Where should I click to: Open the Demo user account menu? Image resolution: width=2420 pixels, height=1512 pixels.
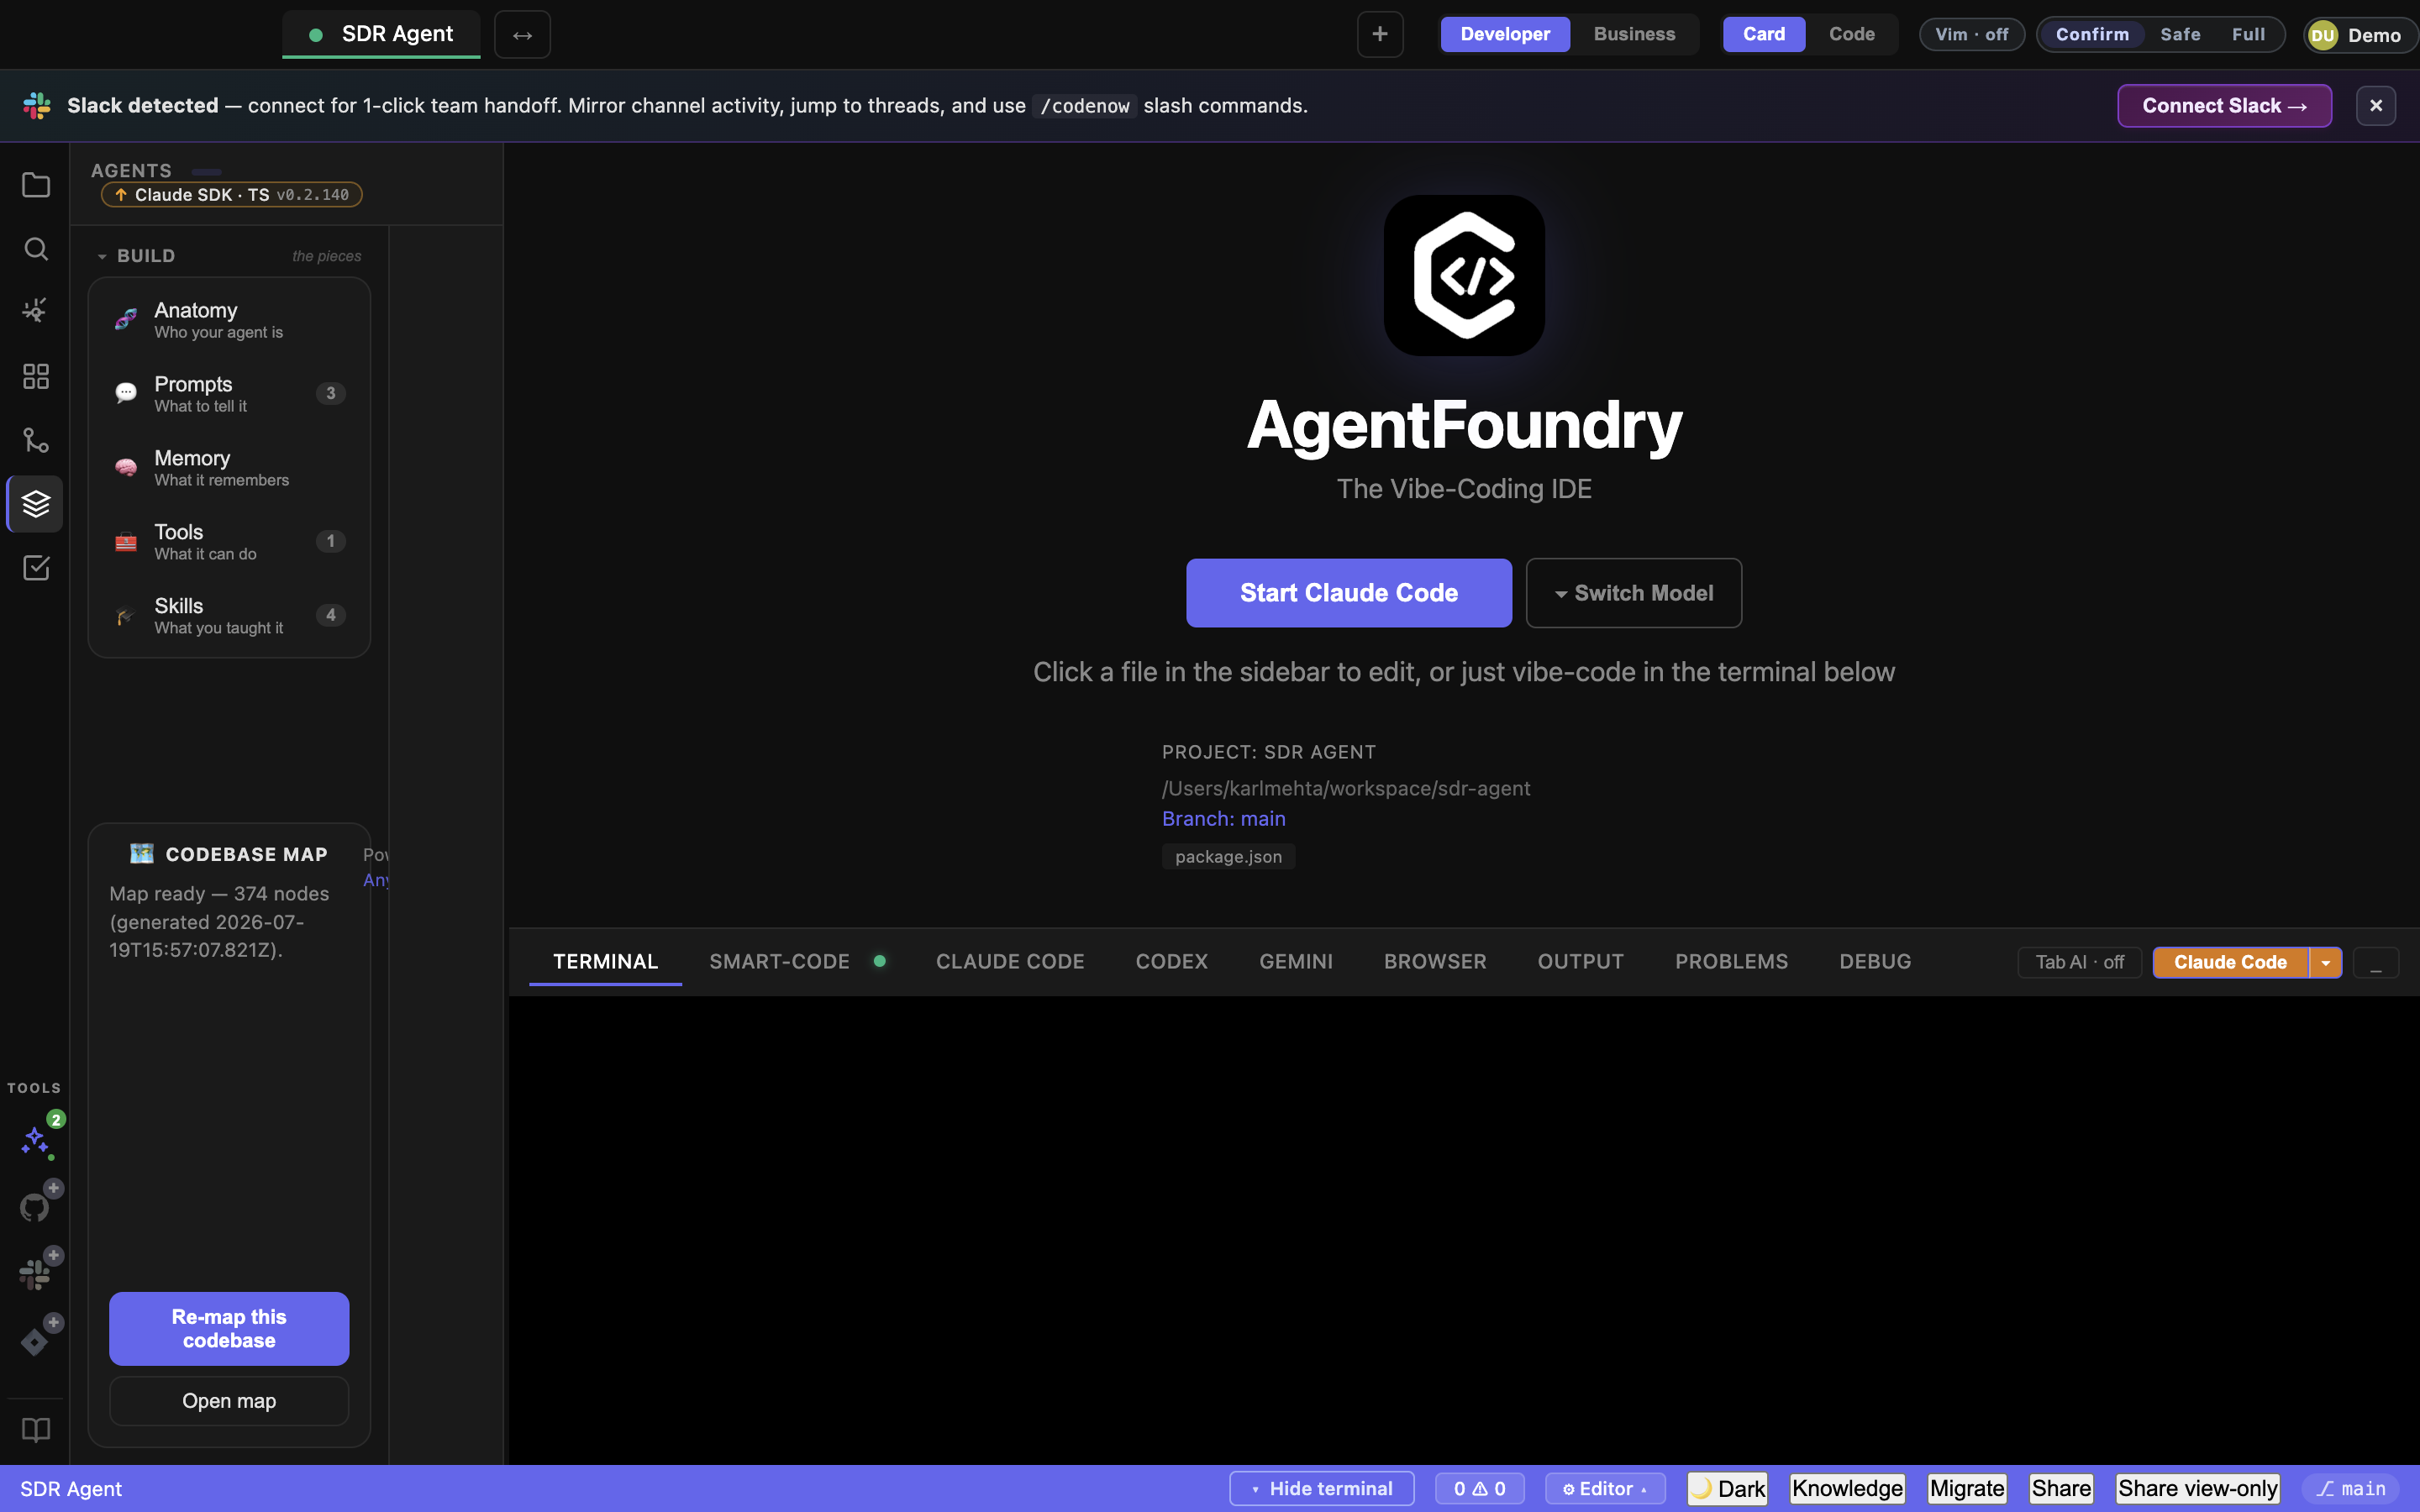coord(2361,35)
